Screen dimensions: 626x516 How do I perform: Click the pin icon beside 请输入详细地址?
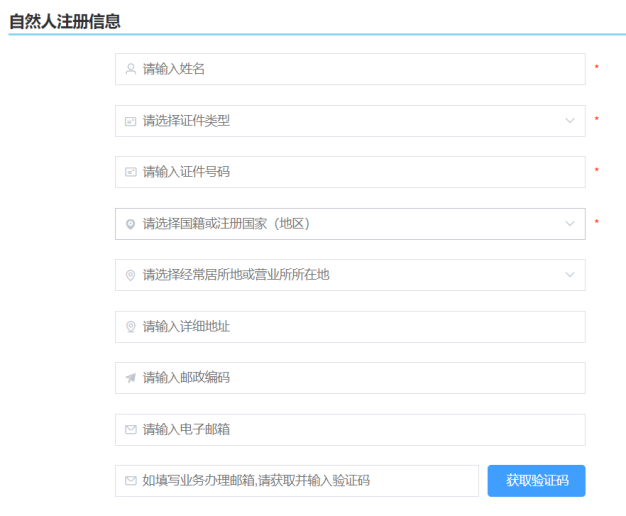(130, 327)
